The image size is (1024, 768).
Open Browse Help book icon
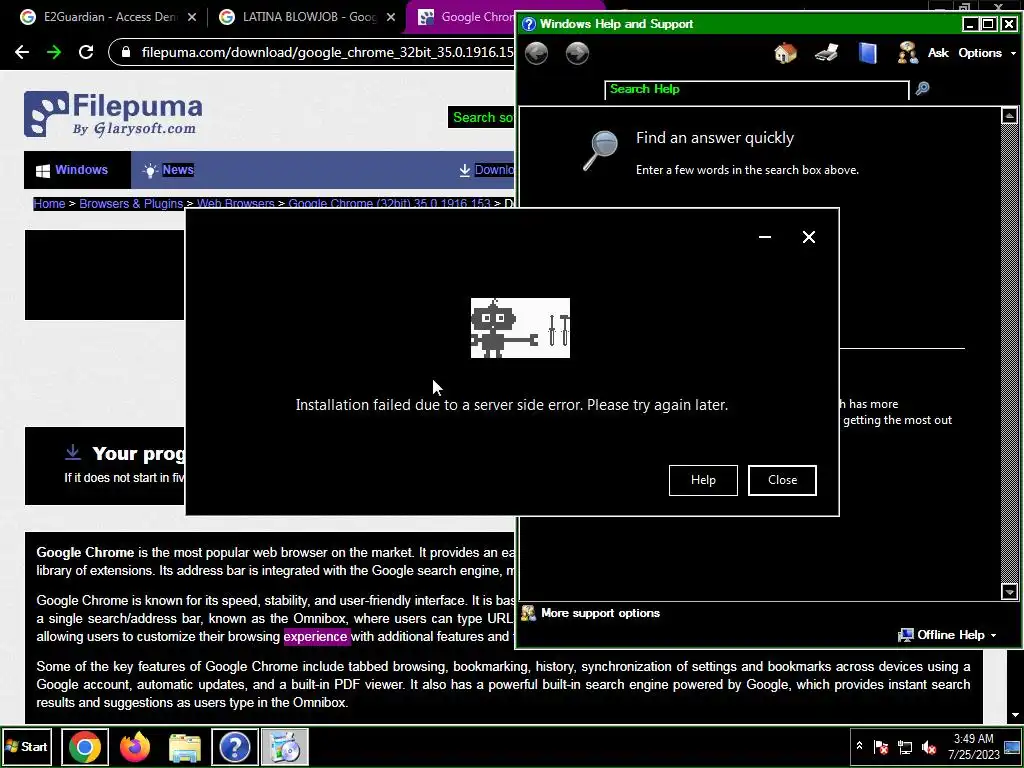[x=867, y=53]
